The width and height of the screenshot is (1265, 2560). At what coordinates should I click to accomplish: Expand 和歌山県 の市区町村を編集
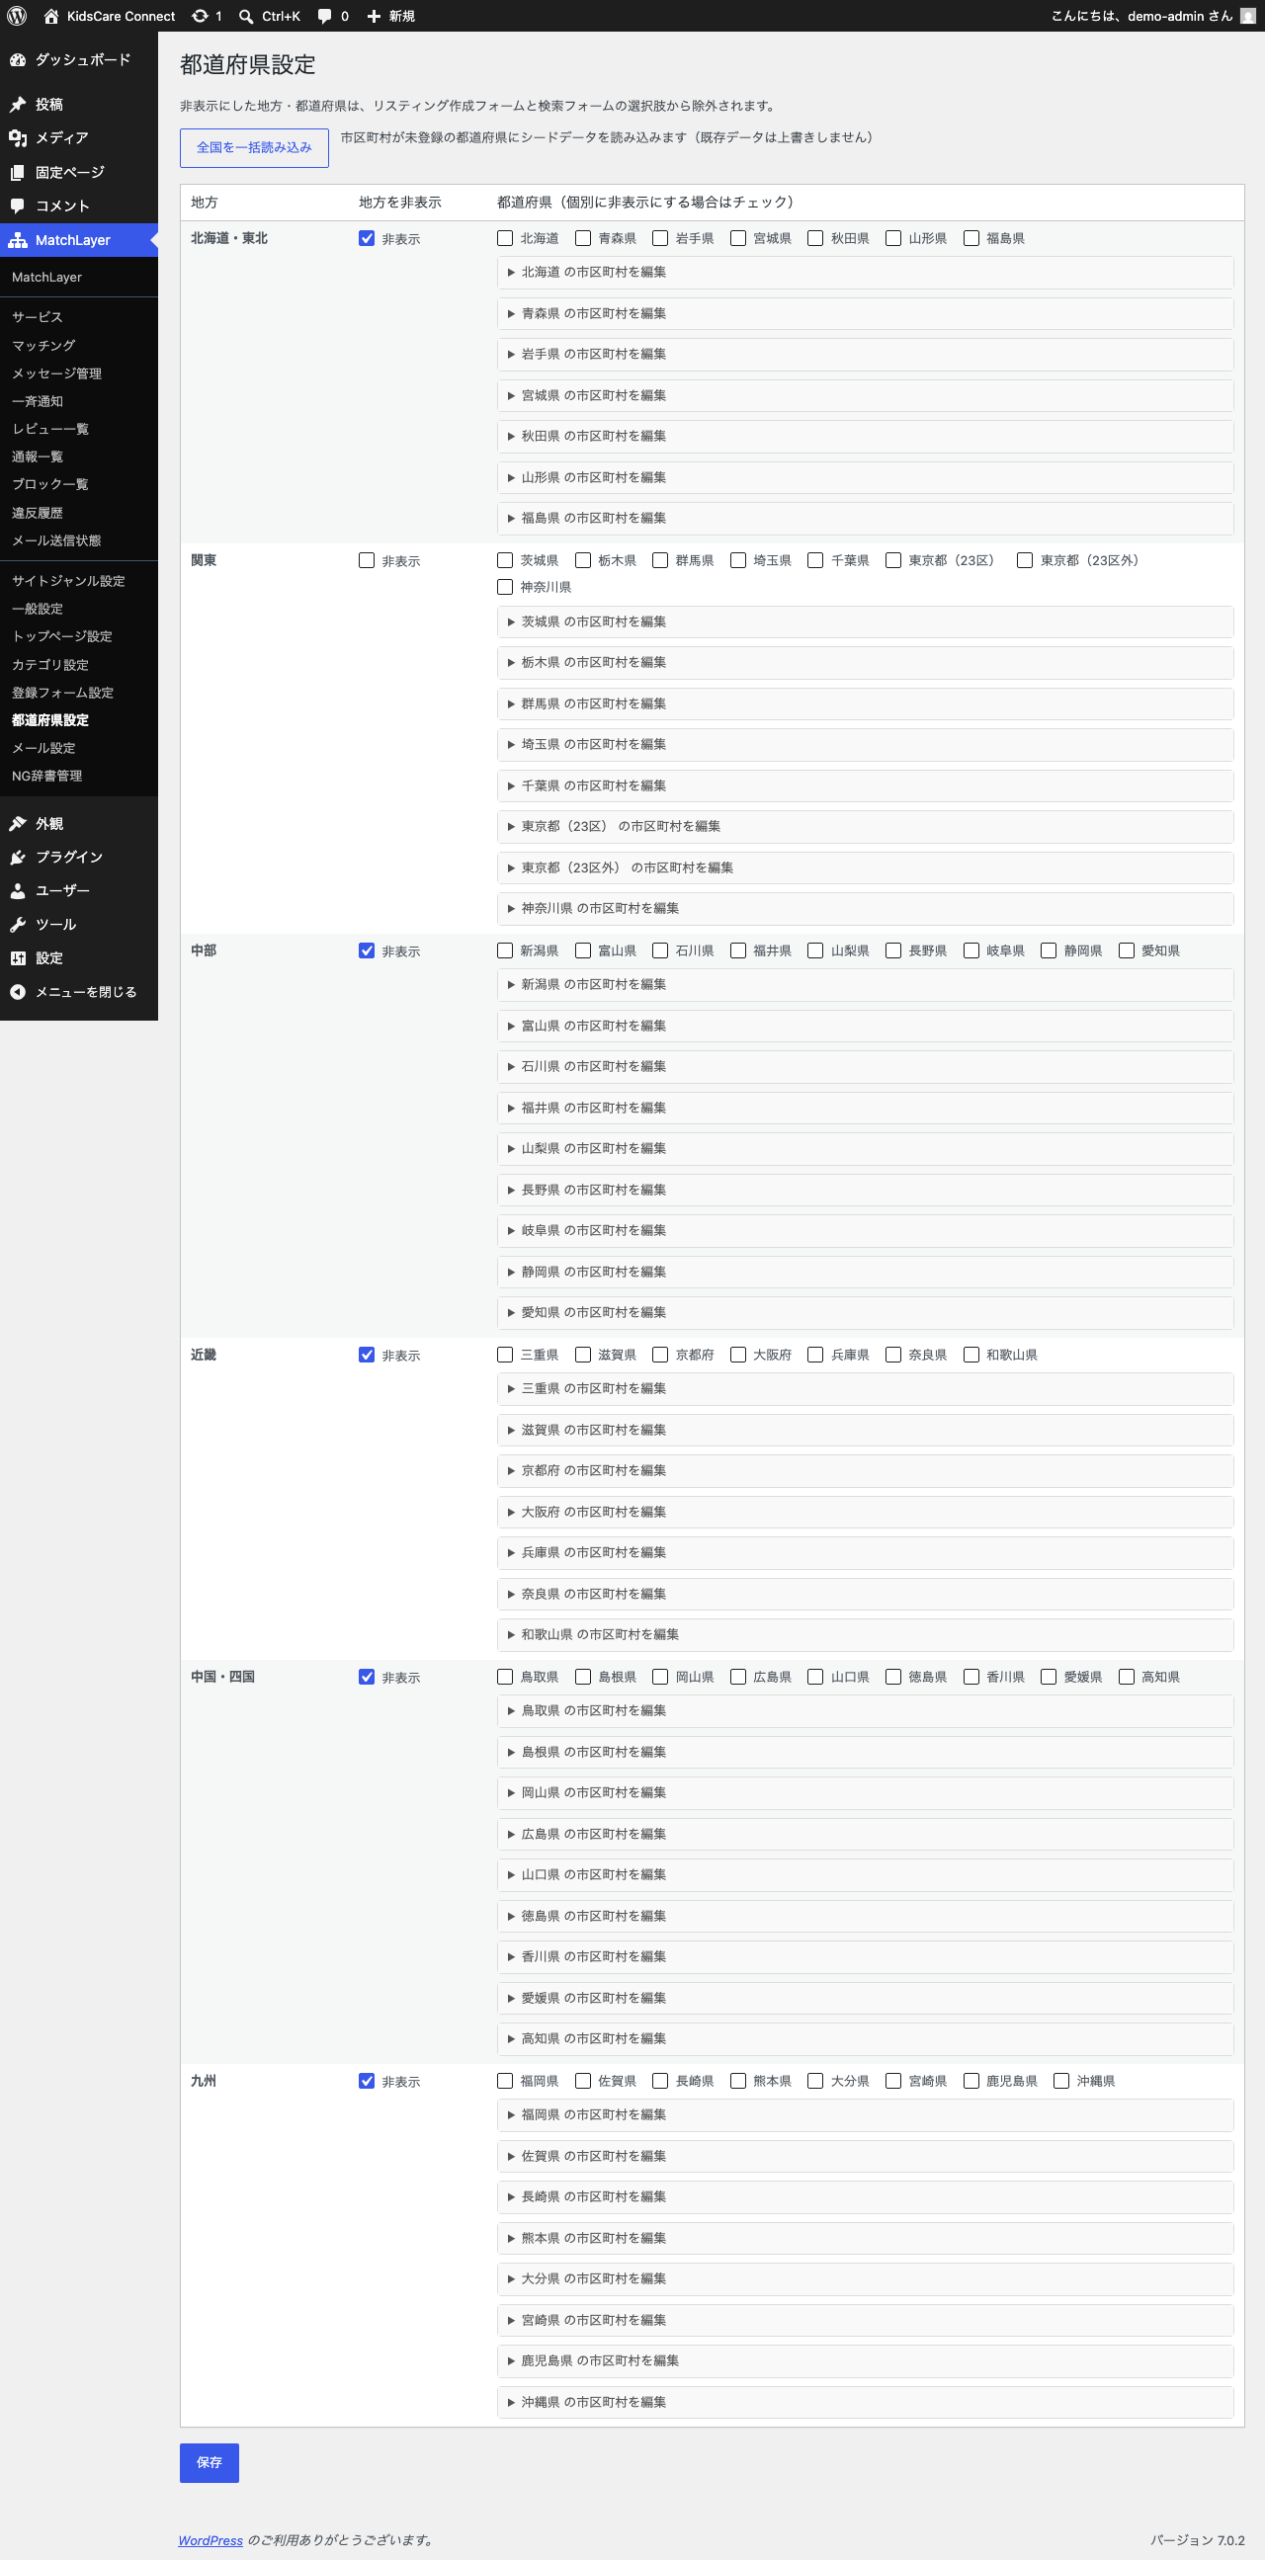point(865,1635)
